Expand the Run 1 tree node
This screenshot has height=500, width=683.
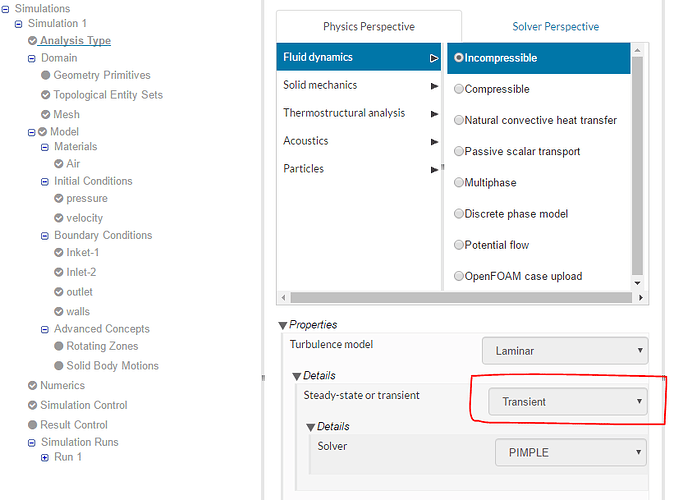[x=44, y=457]
